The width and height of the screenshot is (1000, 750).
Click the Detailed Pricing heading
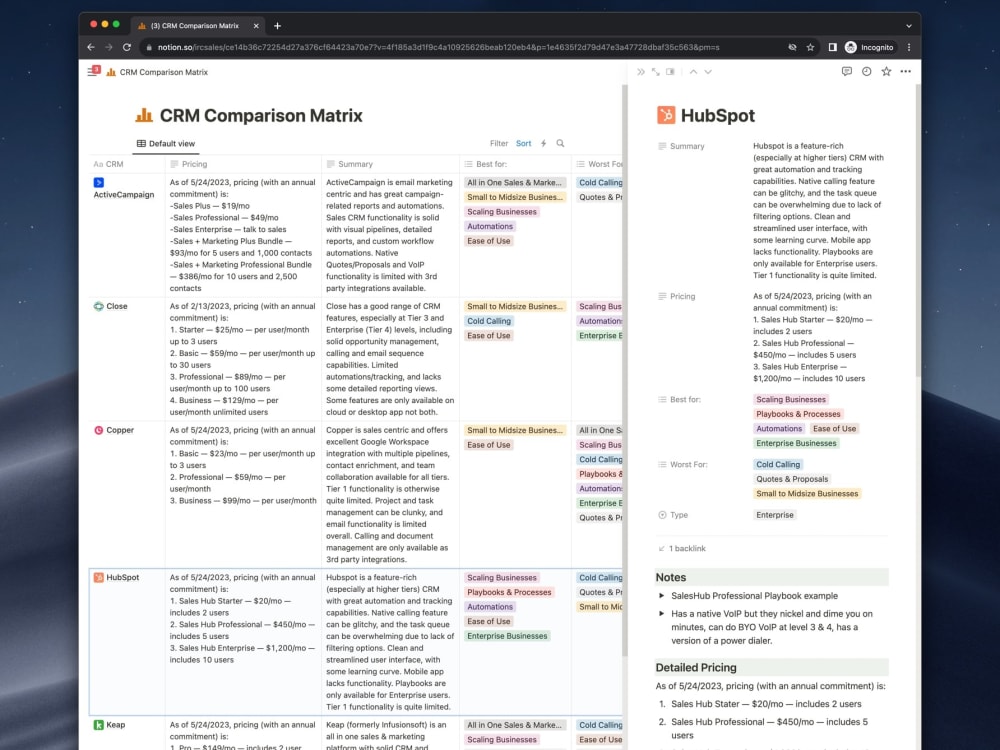(x=696, y=667)
